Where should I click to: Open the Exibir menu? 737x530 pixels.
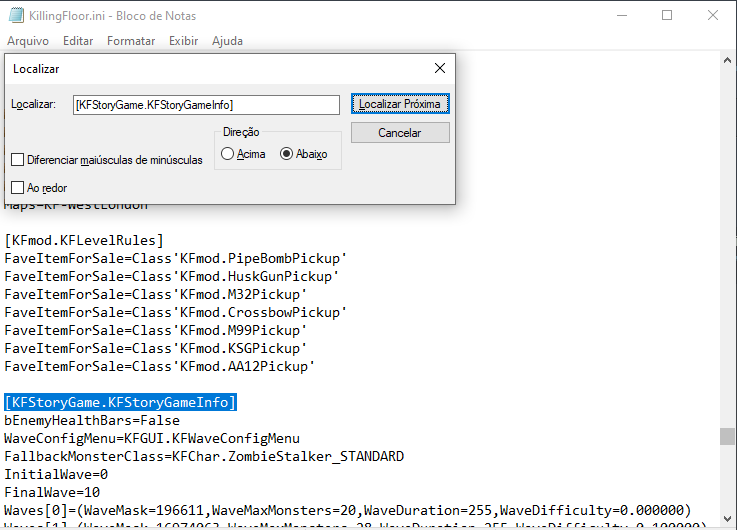(x=183, y=41)
